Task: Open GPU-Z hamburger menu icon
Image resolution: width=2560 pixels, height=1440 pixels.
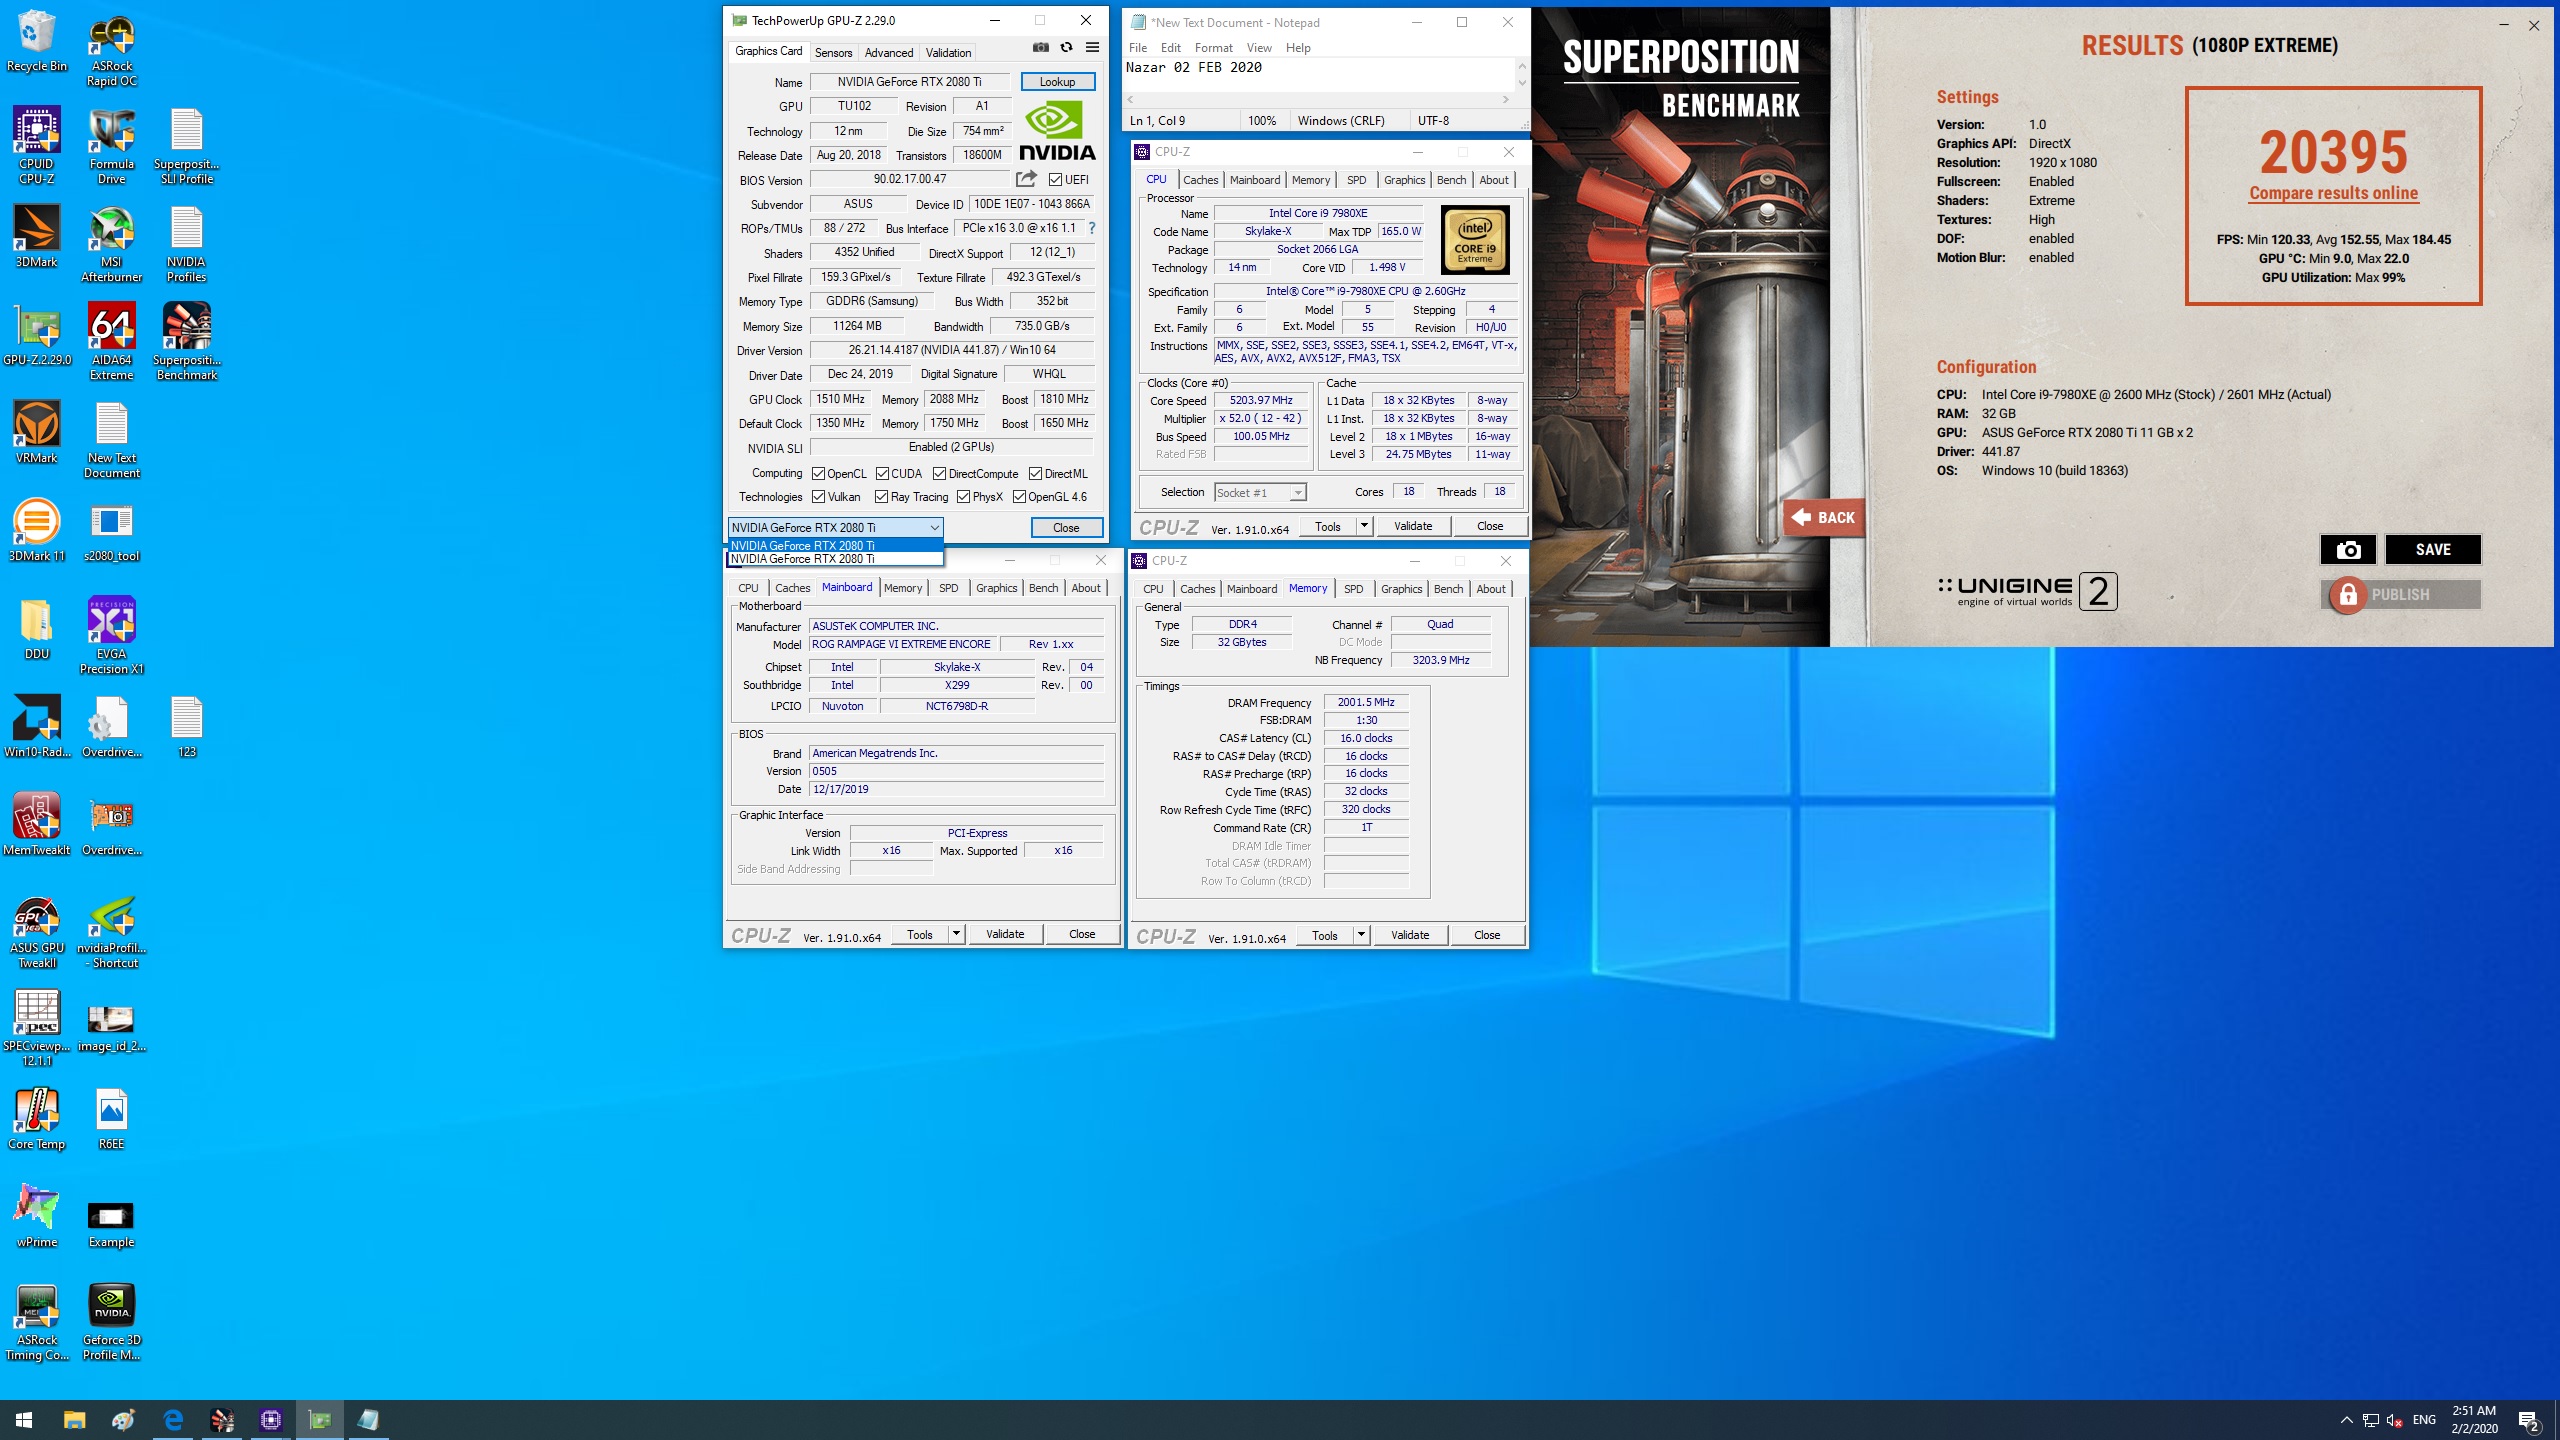Action: click(1092, 47)
